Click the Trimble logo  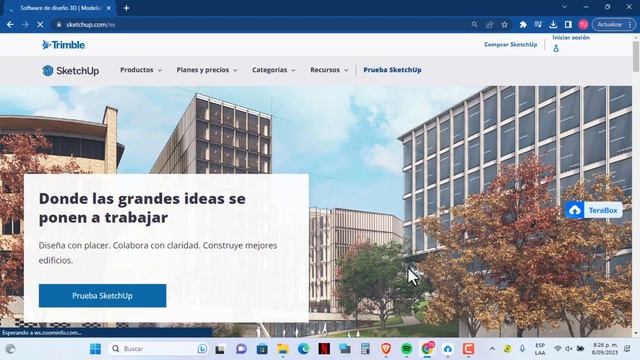pos(64,44)
